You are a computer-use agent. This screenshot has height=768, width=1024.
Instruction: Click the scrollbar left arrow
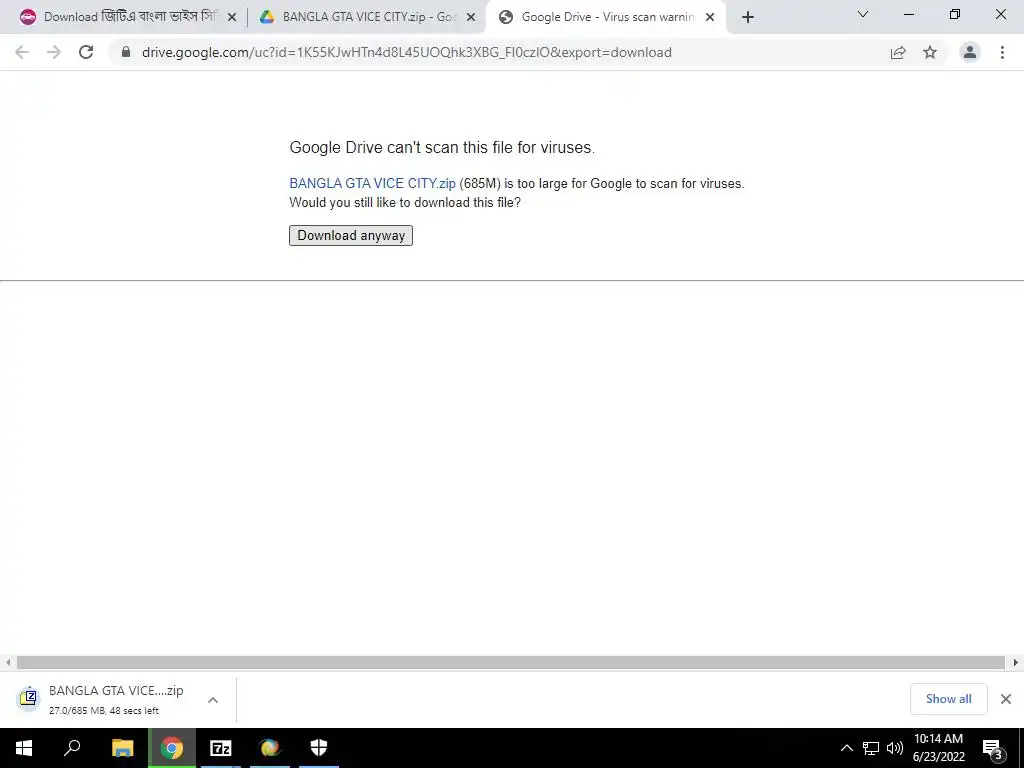8,663
